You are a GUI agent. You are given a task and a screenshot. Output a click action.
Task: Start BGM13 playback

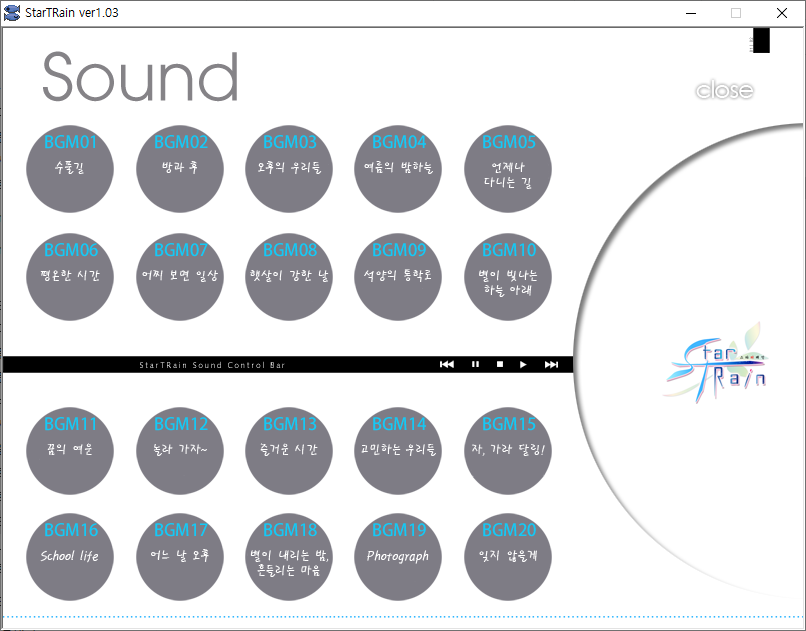coord(289,451)
